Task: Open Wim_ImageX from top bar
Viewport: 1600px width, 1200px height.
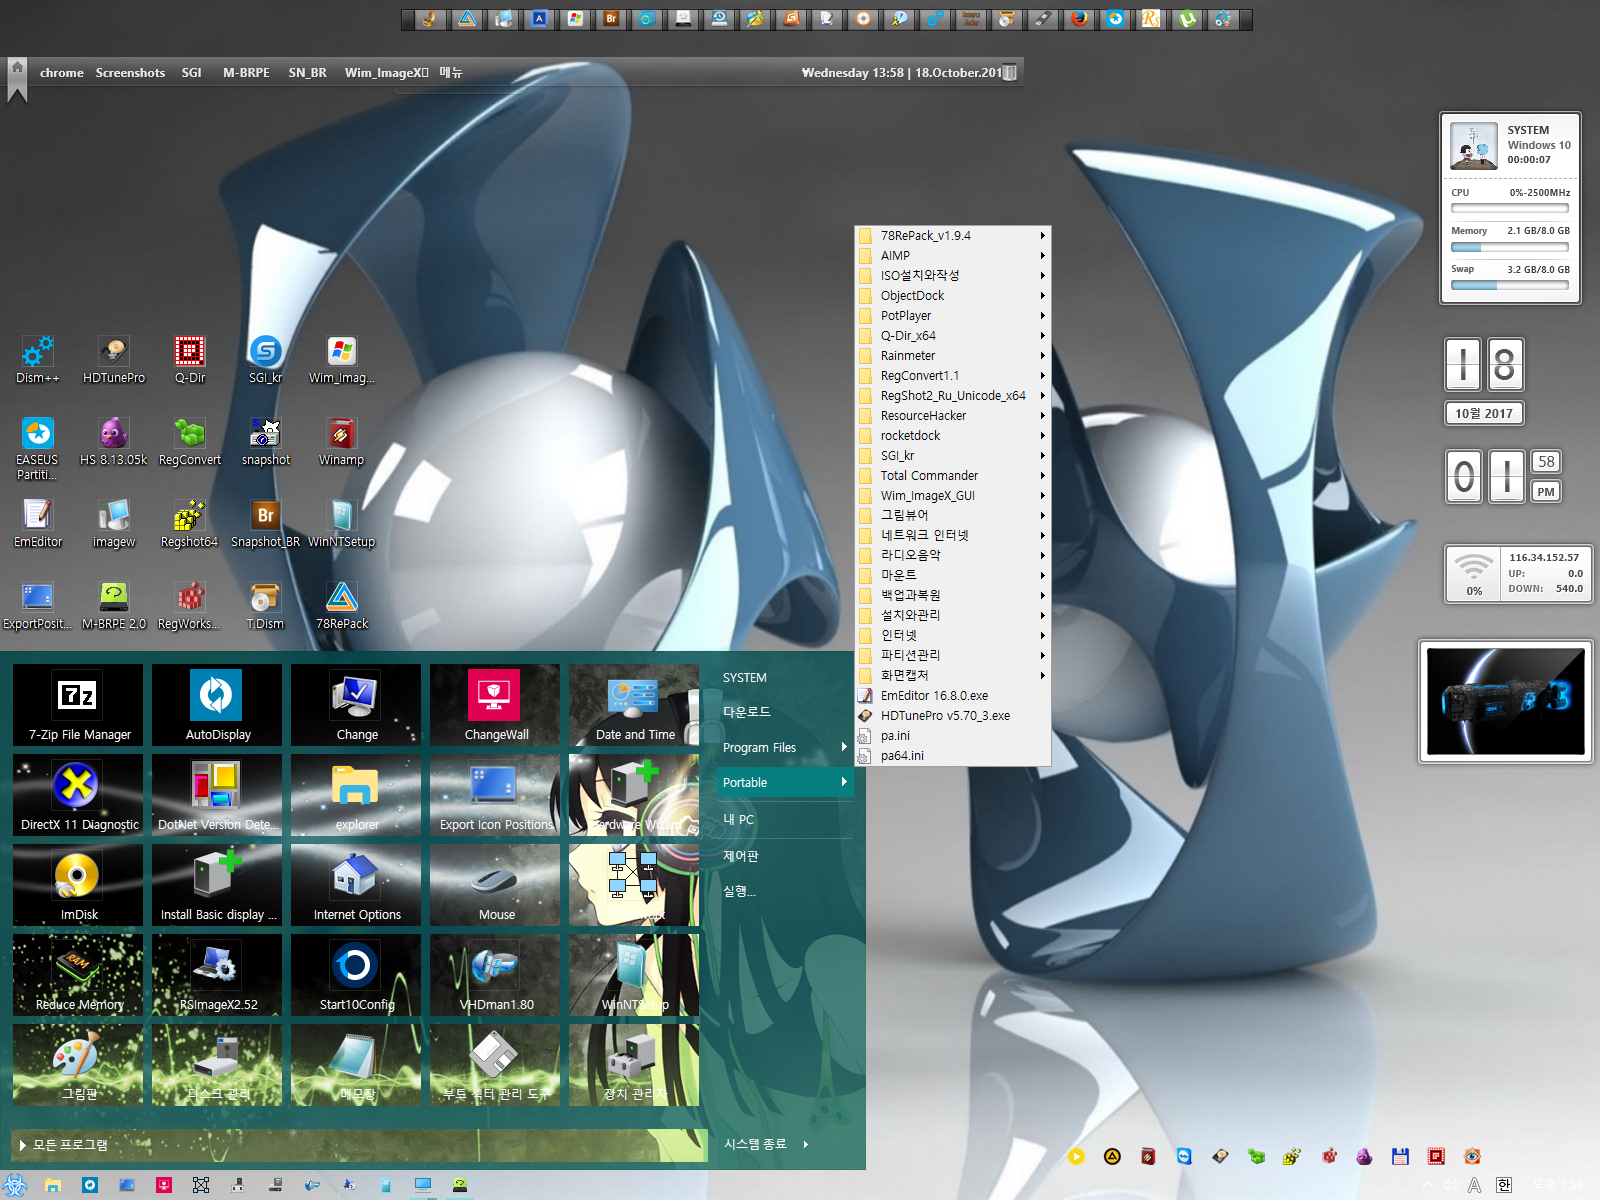Action: pyautogui.click(x=386, y=73)
